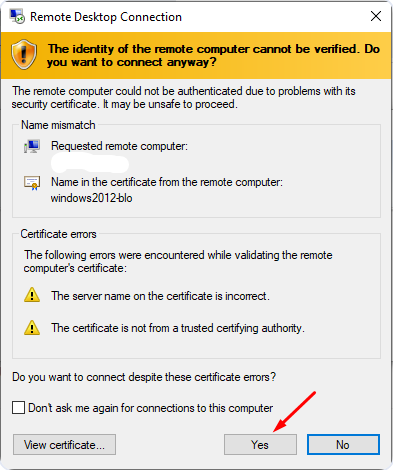
Task: Click the Remote Desktop Connection title bar text
Action: 106,17
